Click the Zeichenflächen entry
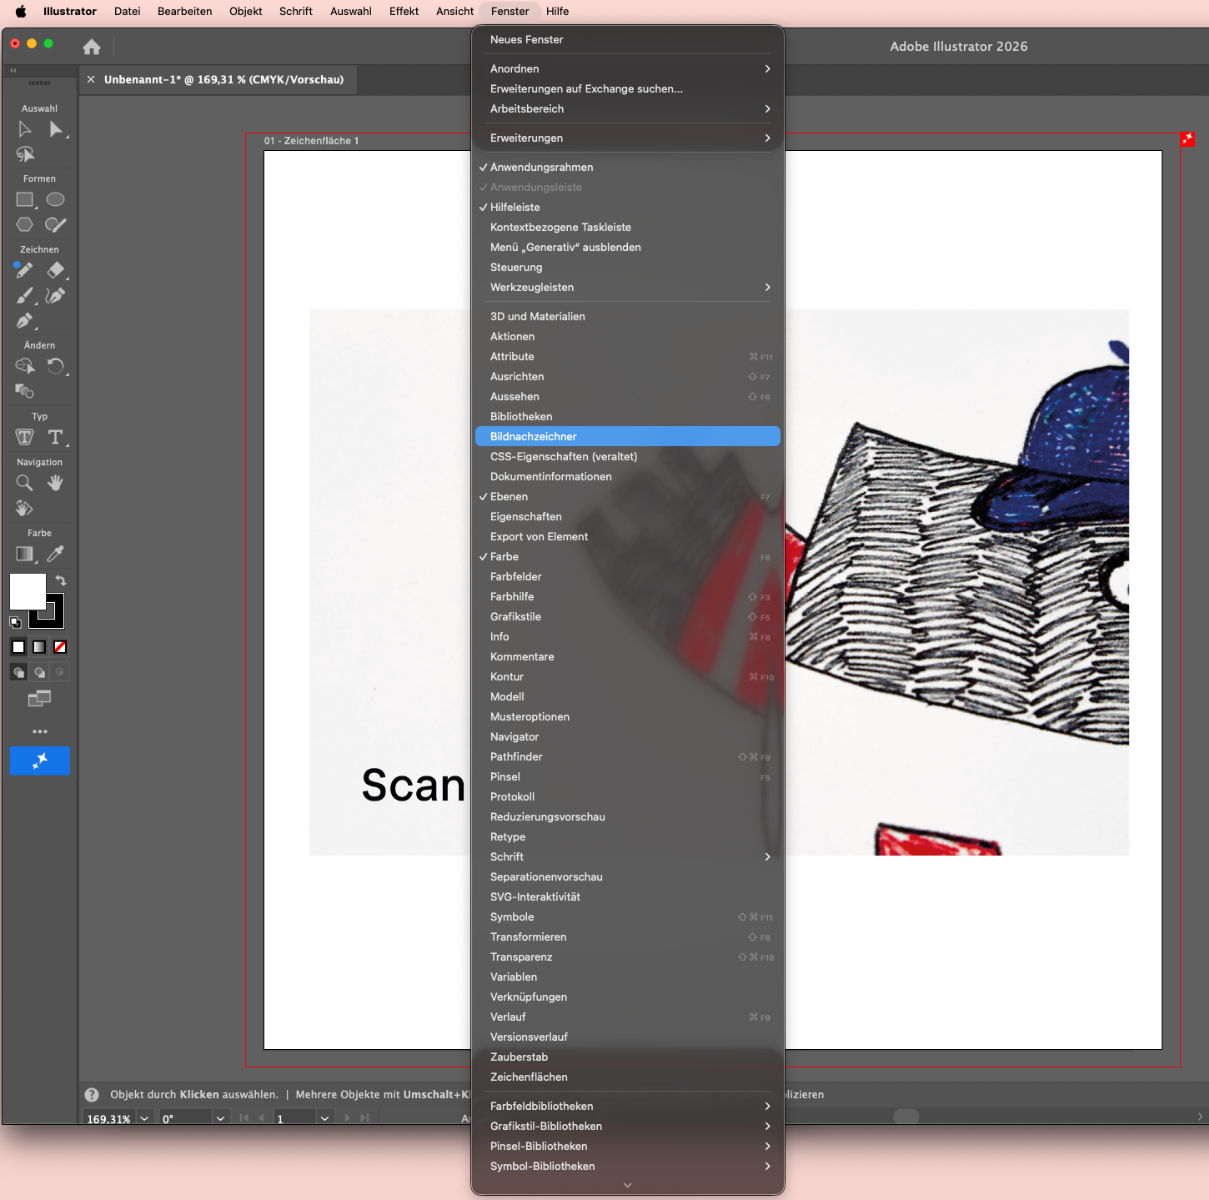Viewport: 1209px width, 1200px height. point(628,1077)
